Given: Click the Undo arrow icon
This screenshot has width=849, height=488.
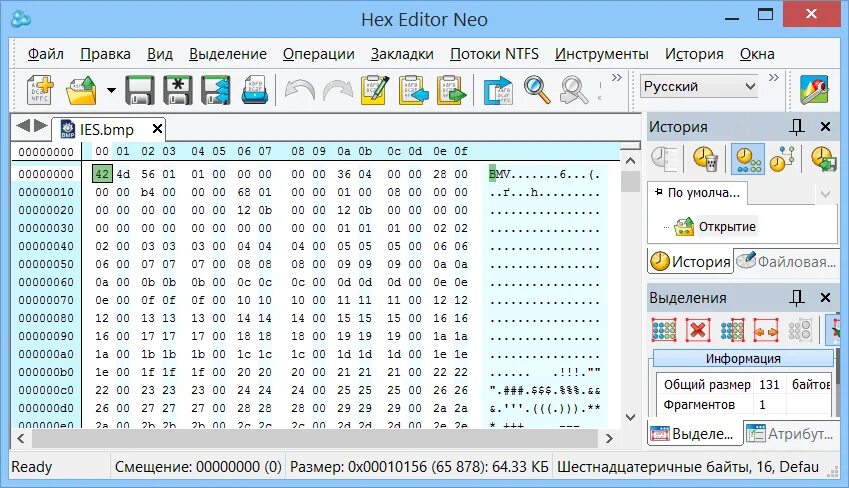Looking at the screenshot, I should click(x=299, y=90).
